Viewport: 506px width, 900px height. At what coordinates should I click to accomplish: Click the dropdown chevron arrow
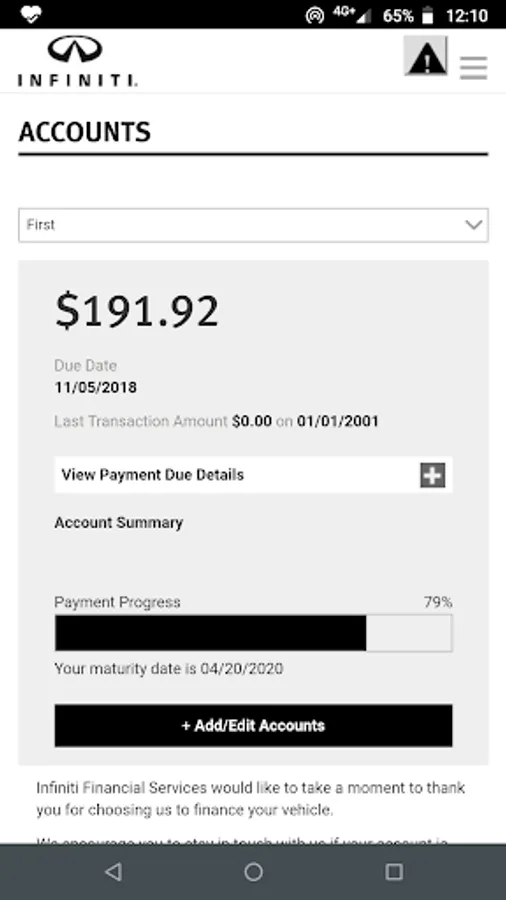[x=473, y=224]
